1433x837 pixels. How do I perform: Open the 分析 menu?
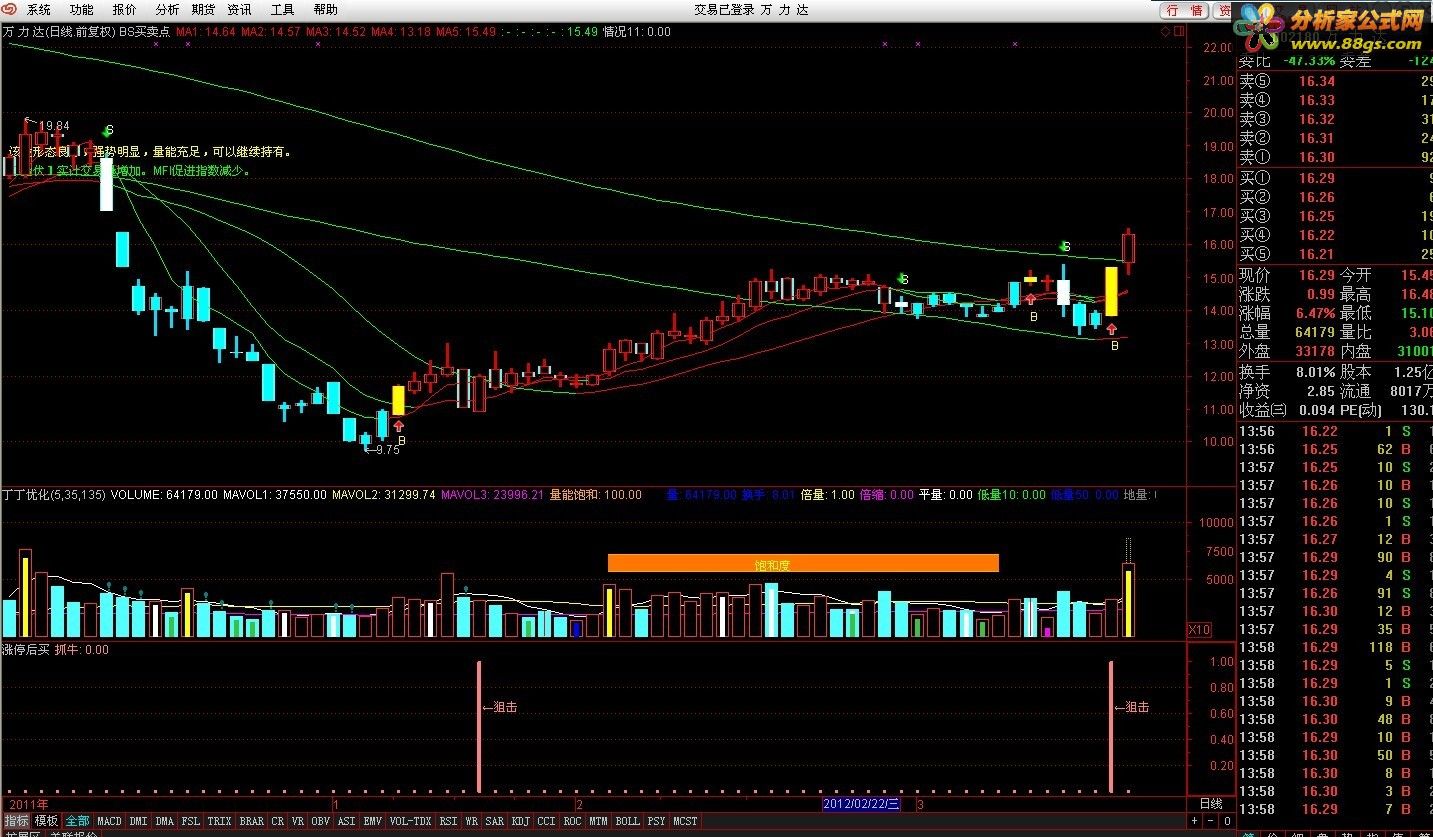(167, 10)
